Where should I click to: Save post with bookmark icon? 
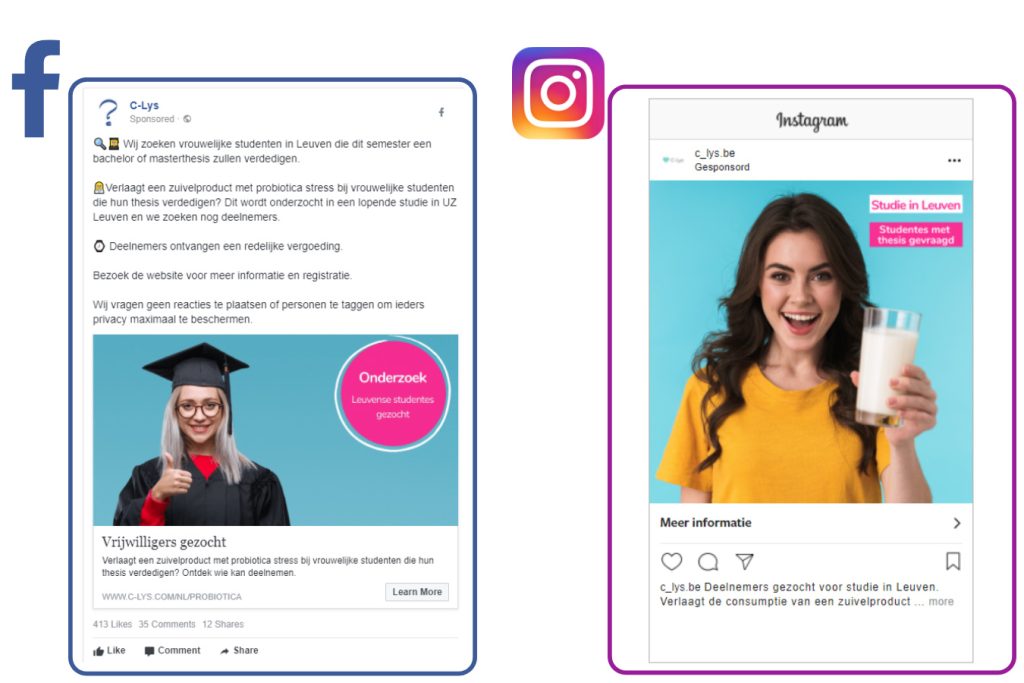[953, 562]
